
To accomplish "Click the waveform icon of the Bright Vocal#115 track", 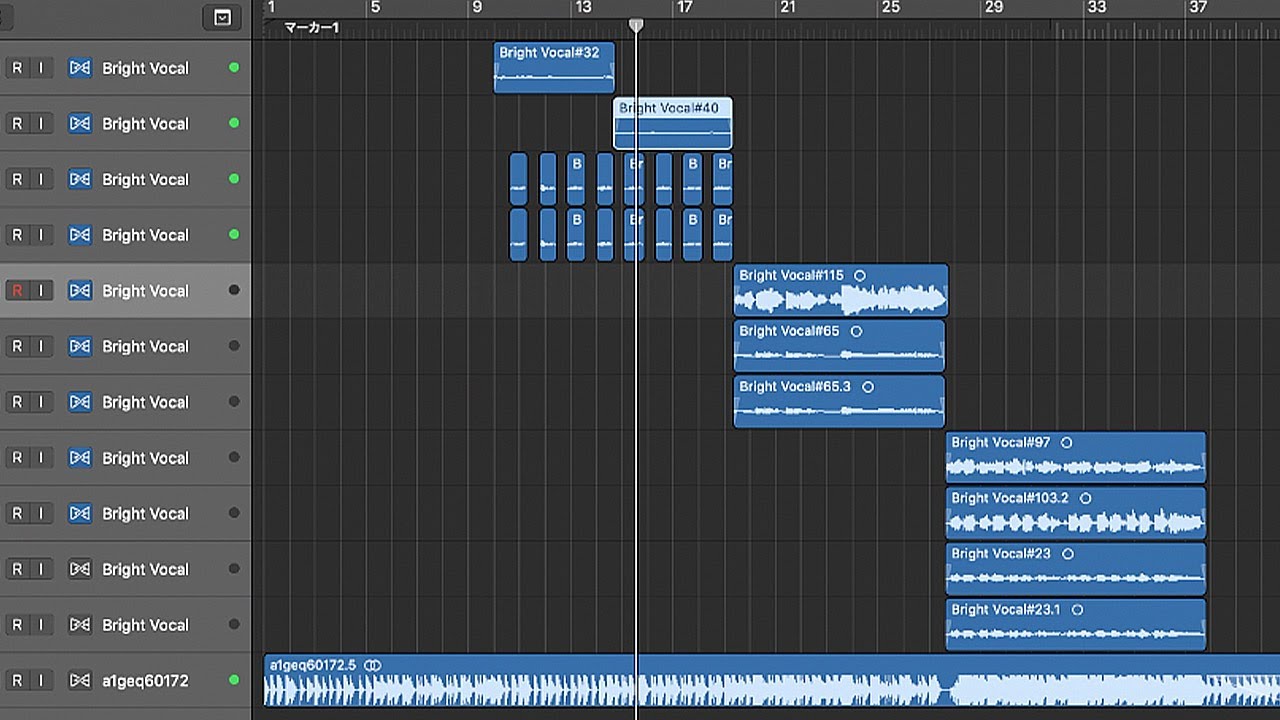I will [x=80, y=291].
